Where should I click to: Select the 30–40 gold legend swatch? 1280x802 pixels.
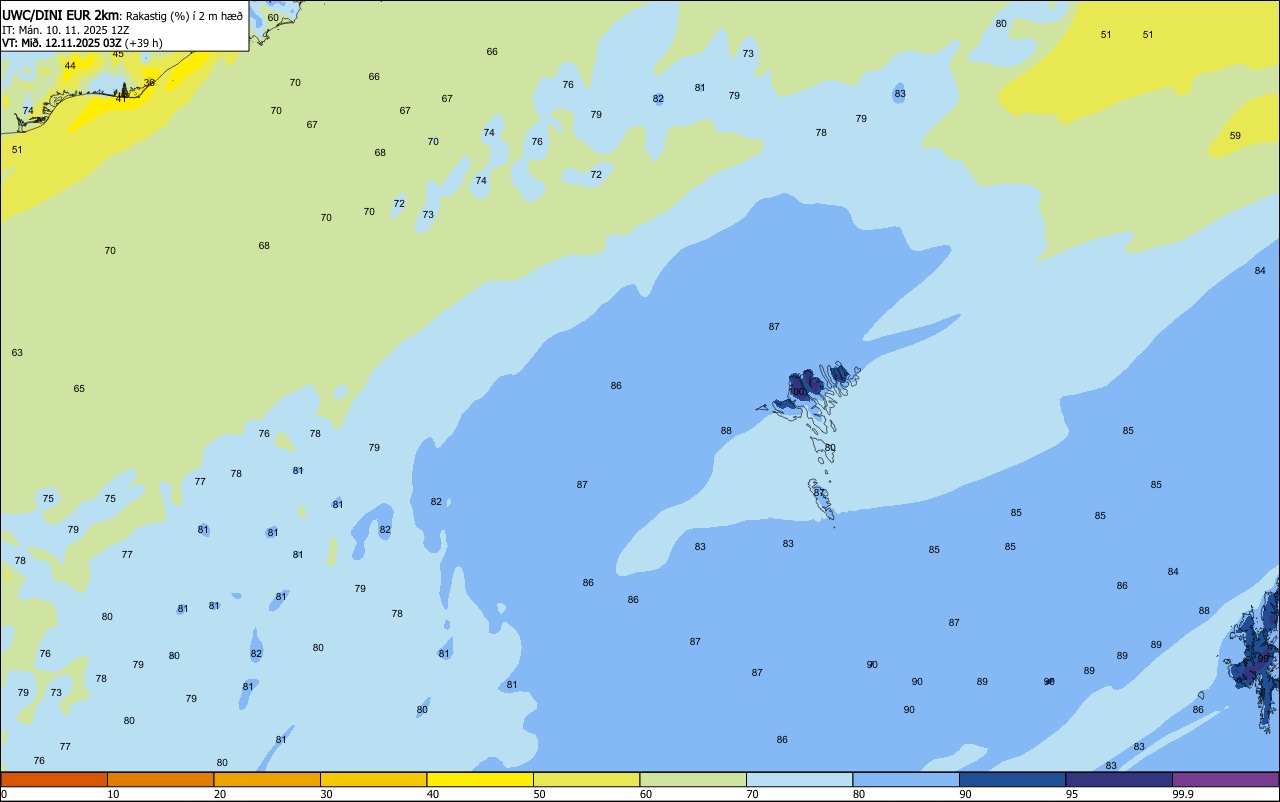coord(373,779)
